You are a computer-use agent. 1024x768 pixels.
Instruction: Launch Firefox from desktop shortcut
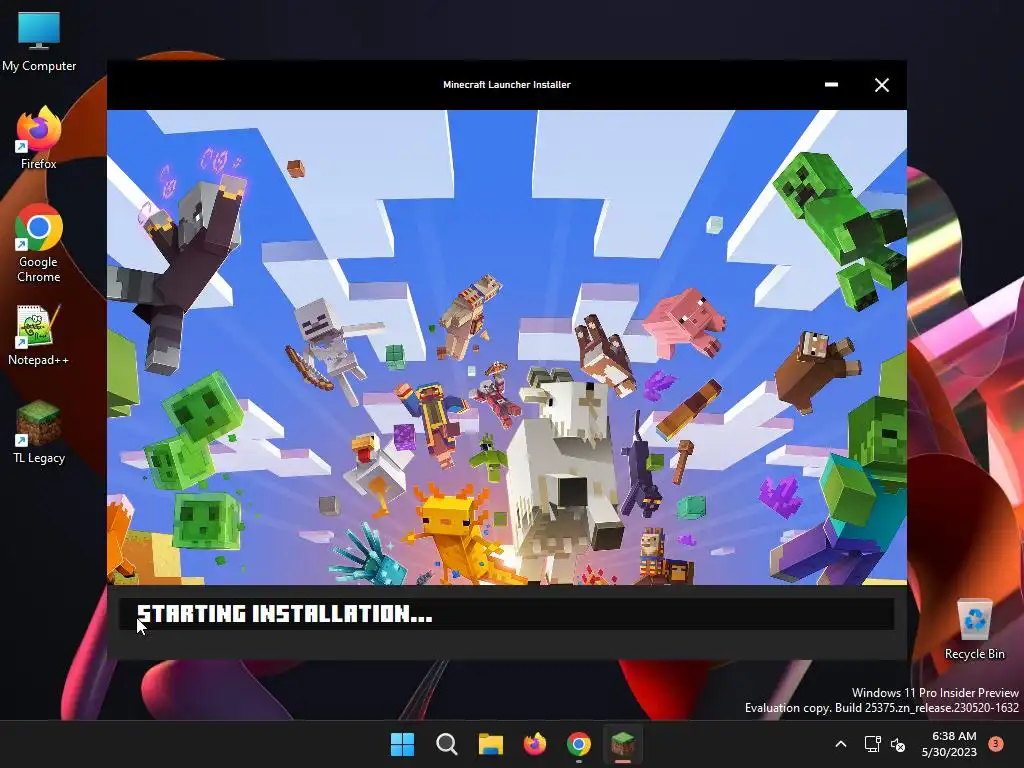point(39,138)
